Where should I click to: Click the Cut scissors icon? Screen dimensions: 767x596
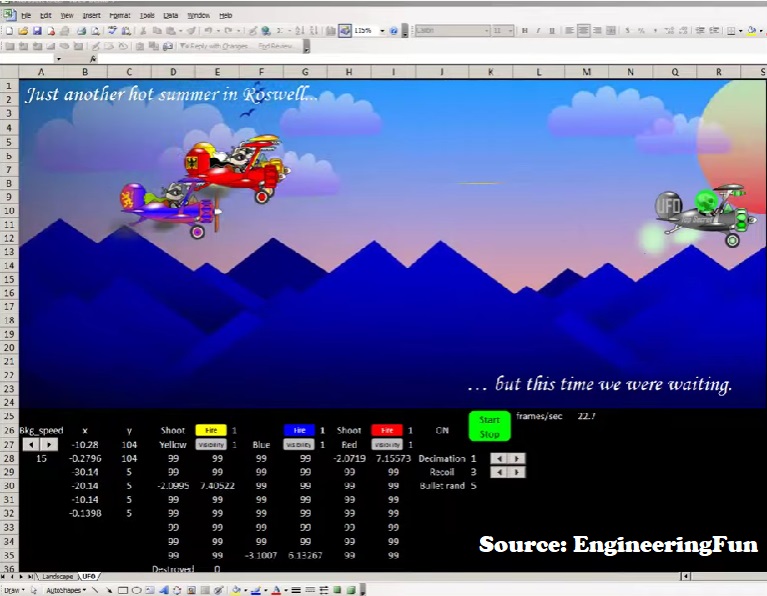pyautogui.click(x=143, y=31)
